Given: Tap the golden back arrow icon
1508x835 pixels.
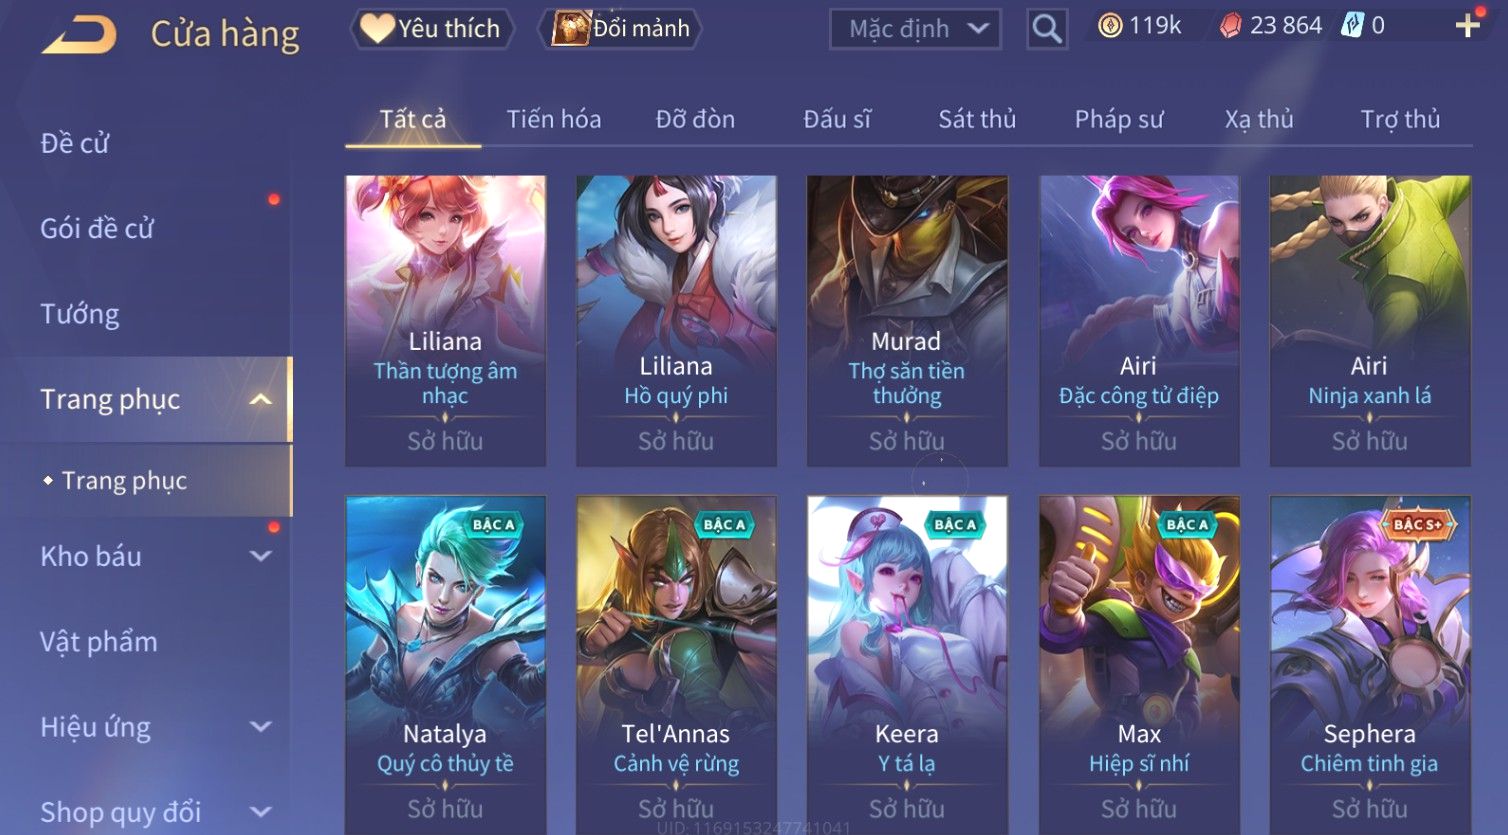Looking at the screenshot, I should point(79,34).
